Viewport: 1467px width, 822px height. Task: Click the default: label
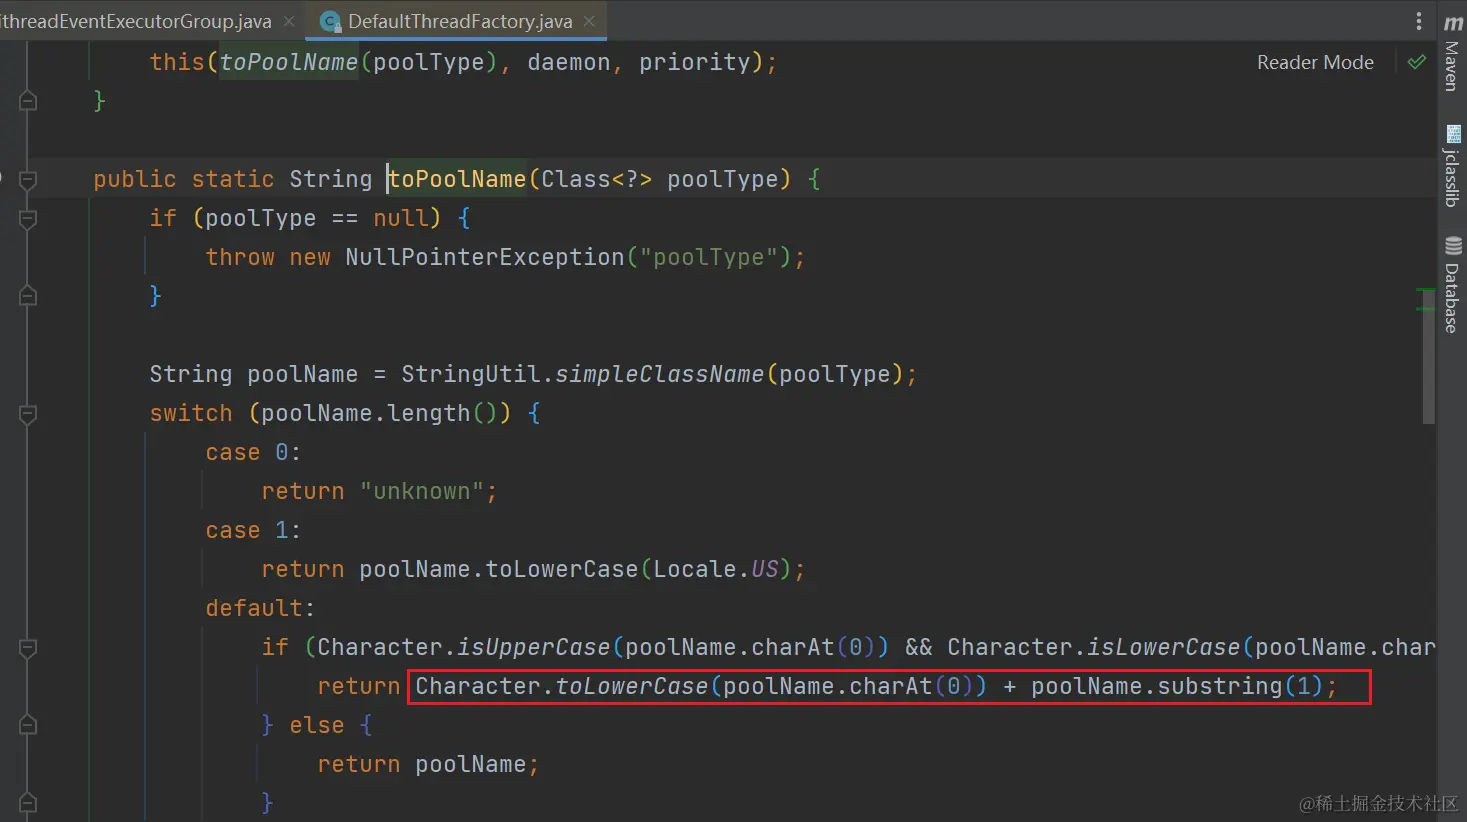[x=260, y=608]
